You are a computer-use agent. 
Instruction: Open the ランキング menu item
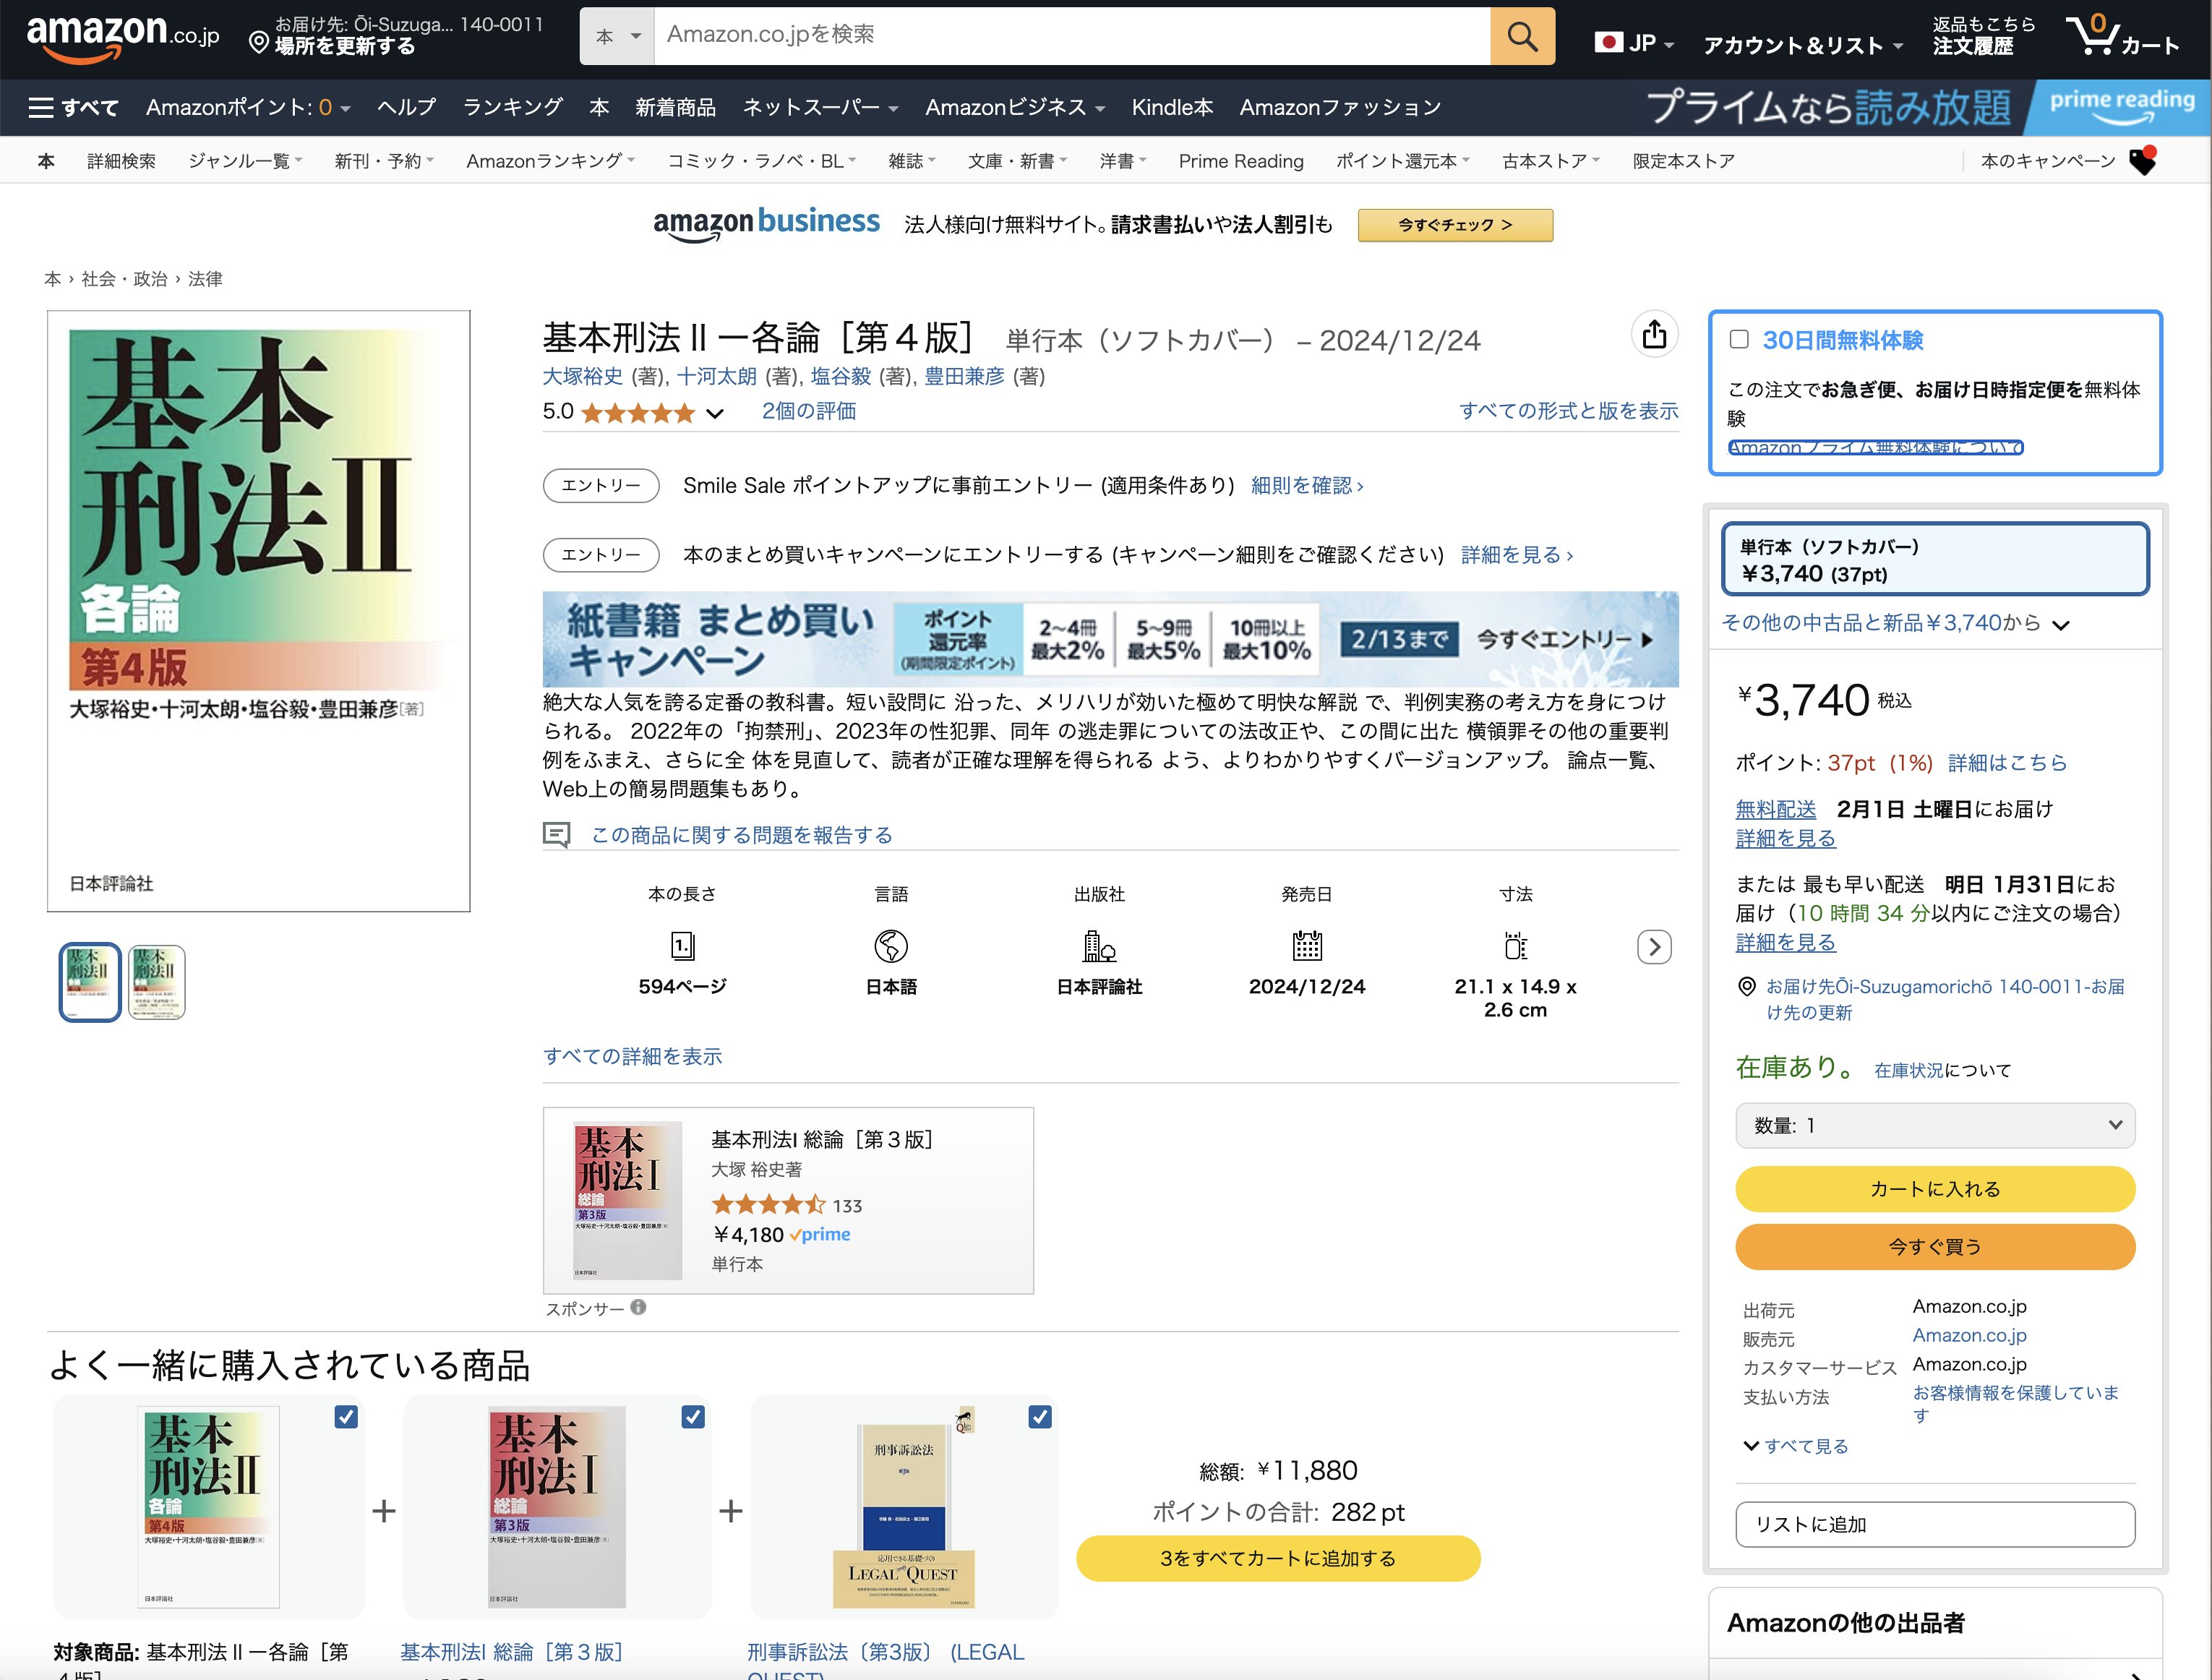coord(512,107)
